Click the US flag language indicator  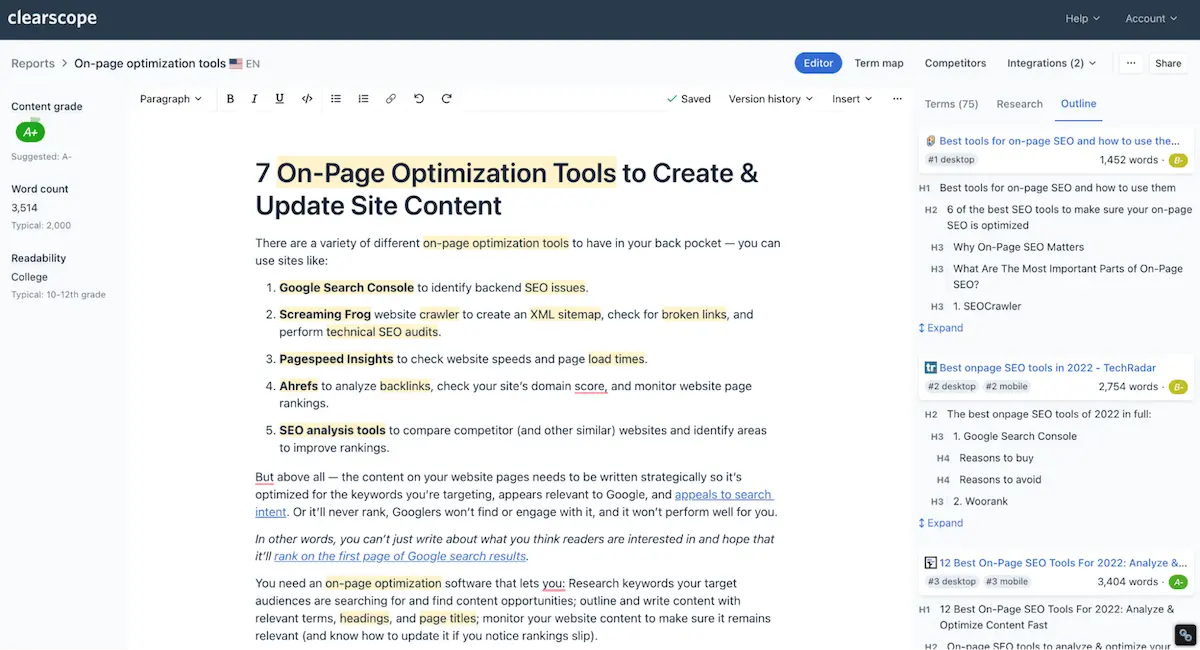pyautogui.click(x=236, y=64)
